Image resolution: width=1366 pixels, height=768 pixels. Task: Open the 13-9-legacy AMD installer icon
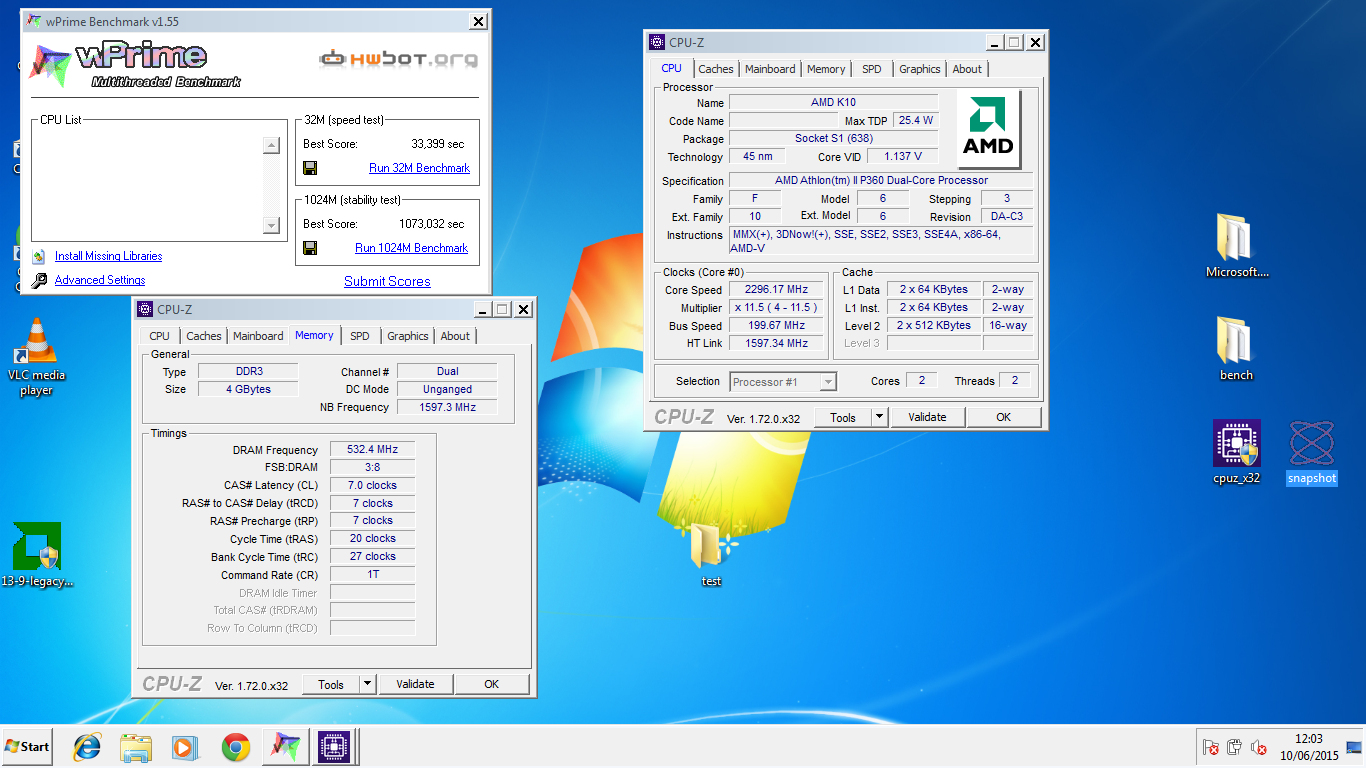[37, 555]
